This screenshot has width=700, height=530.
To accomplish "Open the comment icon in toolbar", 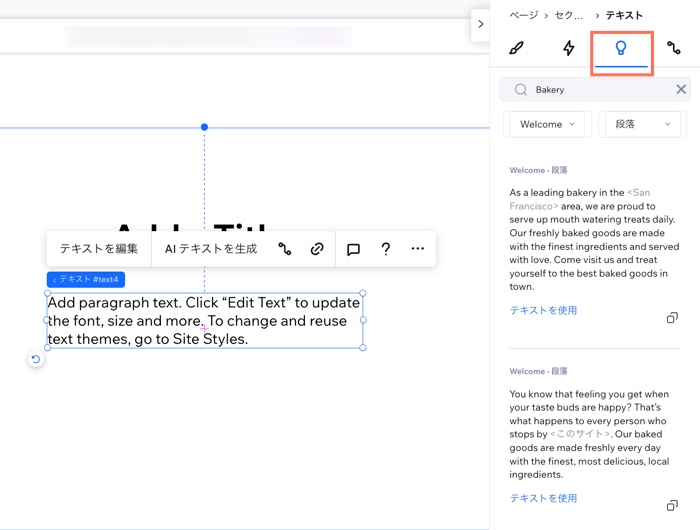I will 353,249.
